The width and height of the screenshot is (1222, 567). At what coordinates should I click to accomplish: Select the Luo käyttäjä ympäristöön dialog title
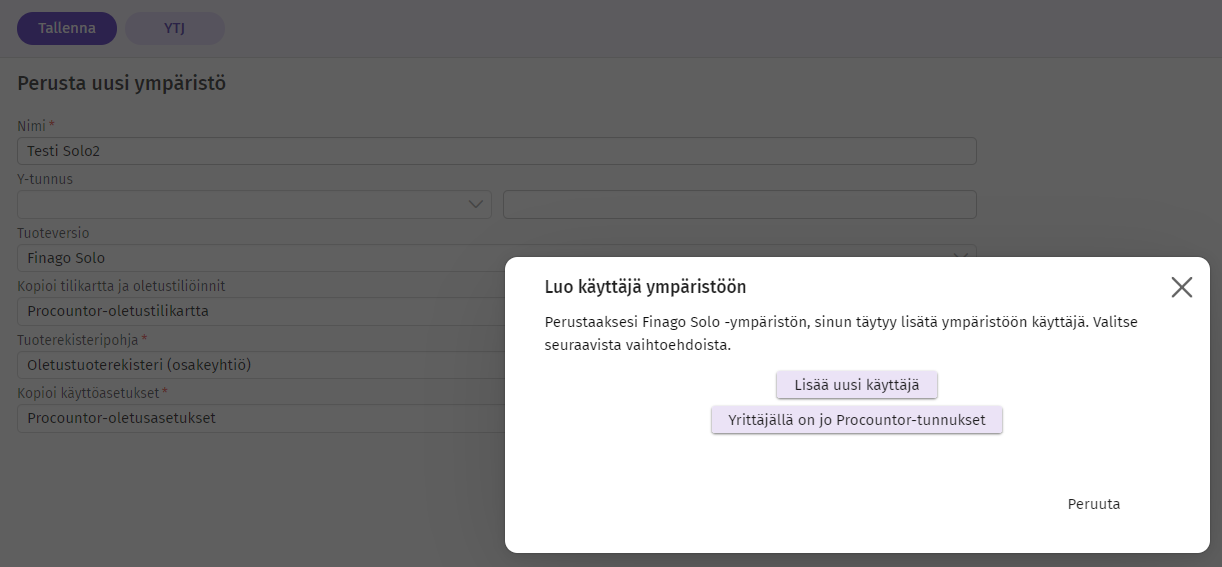click(x=645, y=287)
